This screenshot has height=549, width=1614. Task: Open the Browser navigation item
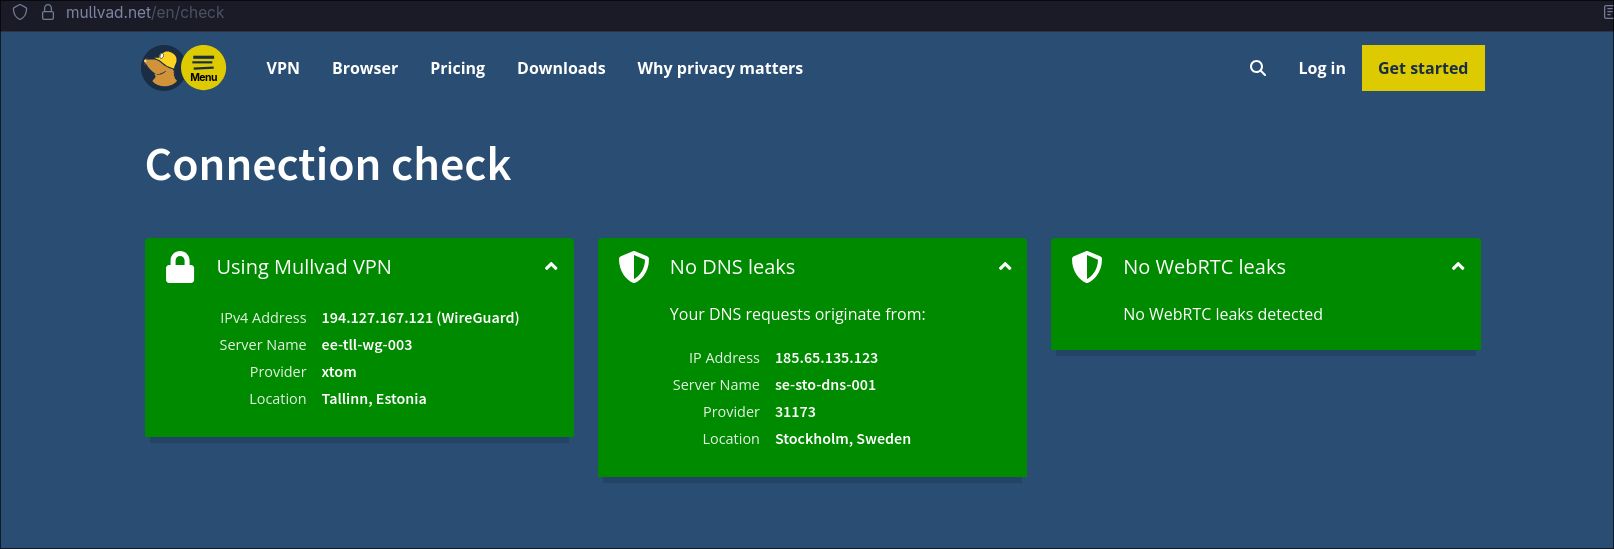[365, 68]
